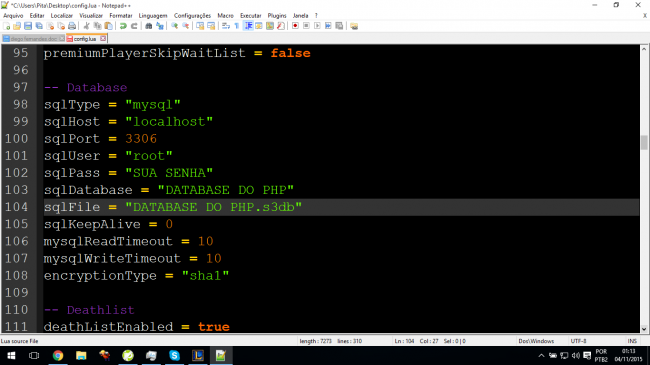
Task: Open the Visualizar menu
Action: (x=91, y=16)
